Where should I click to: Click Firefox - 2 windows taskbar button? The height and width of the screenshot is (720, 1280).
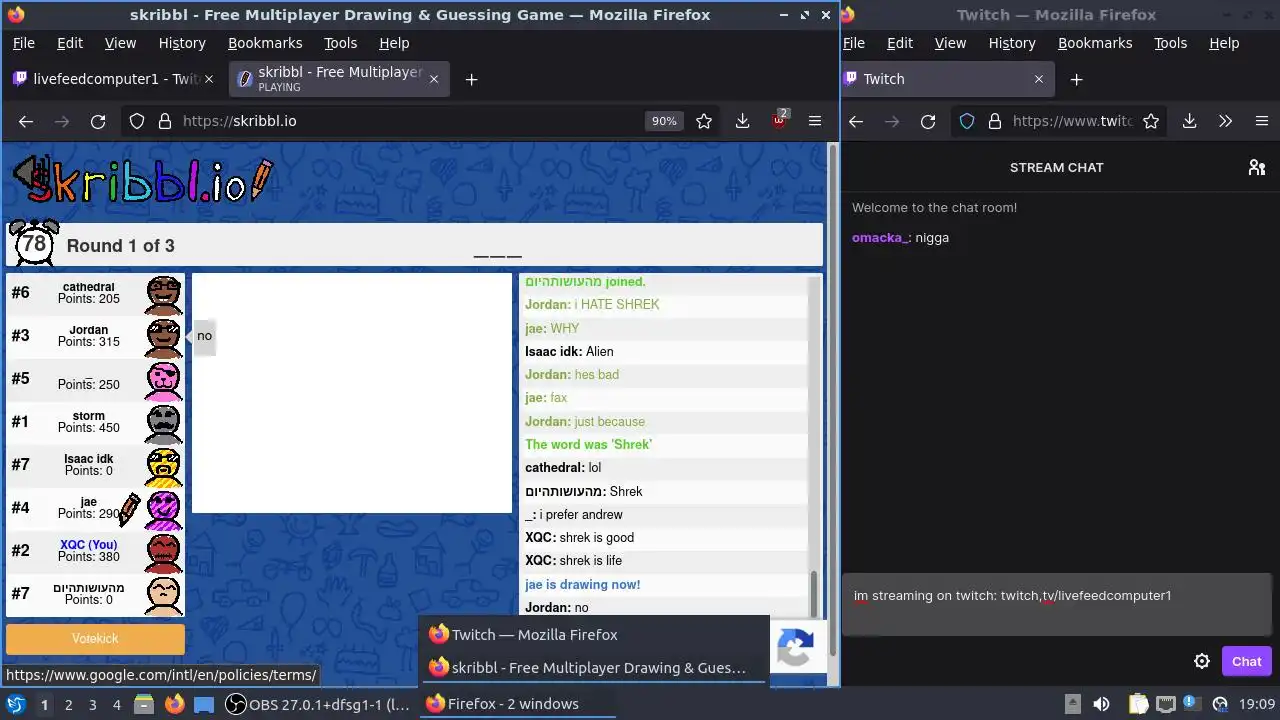click(x=517, y=704)
